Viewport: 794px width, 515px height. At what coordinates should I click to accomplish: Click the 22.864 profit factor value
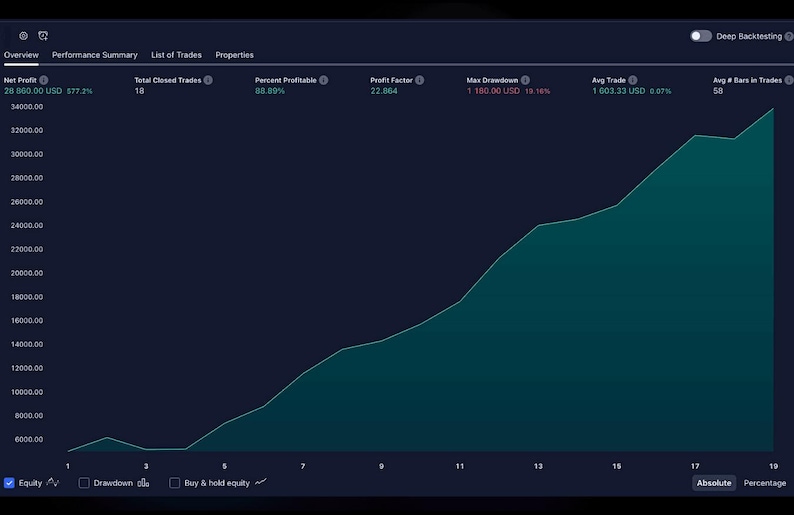pyautogui.click(x=384, y=91)
